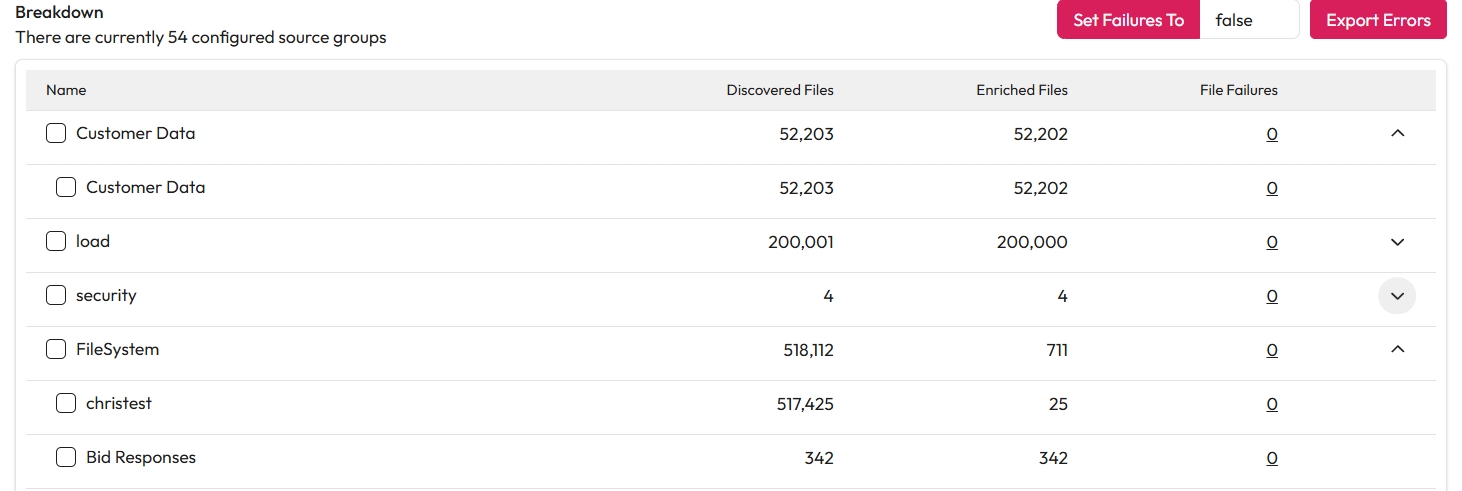The width and height of the screenshot is (1462, 491).
Task: Click the Set Failures To button
Action: pyautogui.click(x=1128, y=20)
